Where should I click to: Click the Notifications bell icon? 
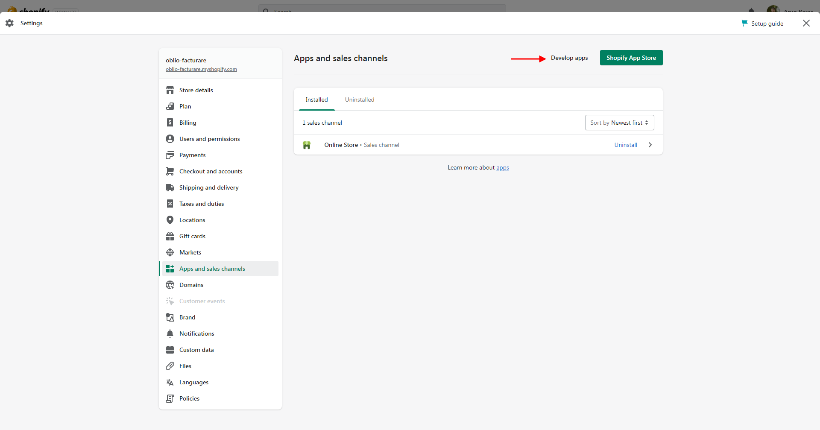click(x=170, y=333)
